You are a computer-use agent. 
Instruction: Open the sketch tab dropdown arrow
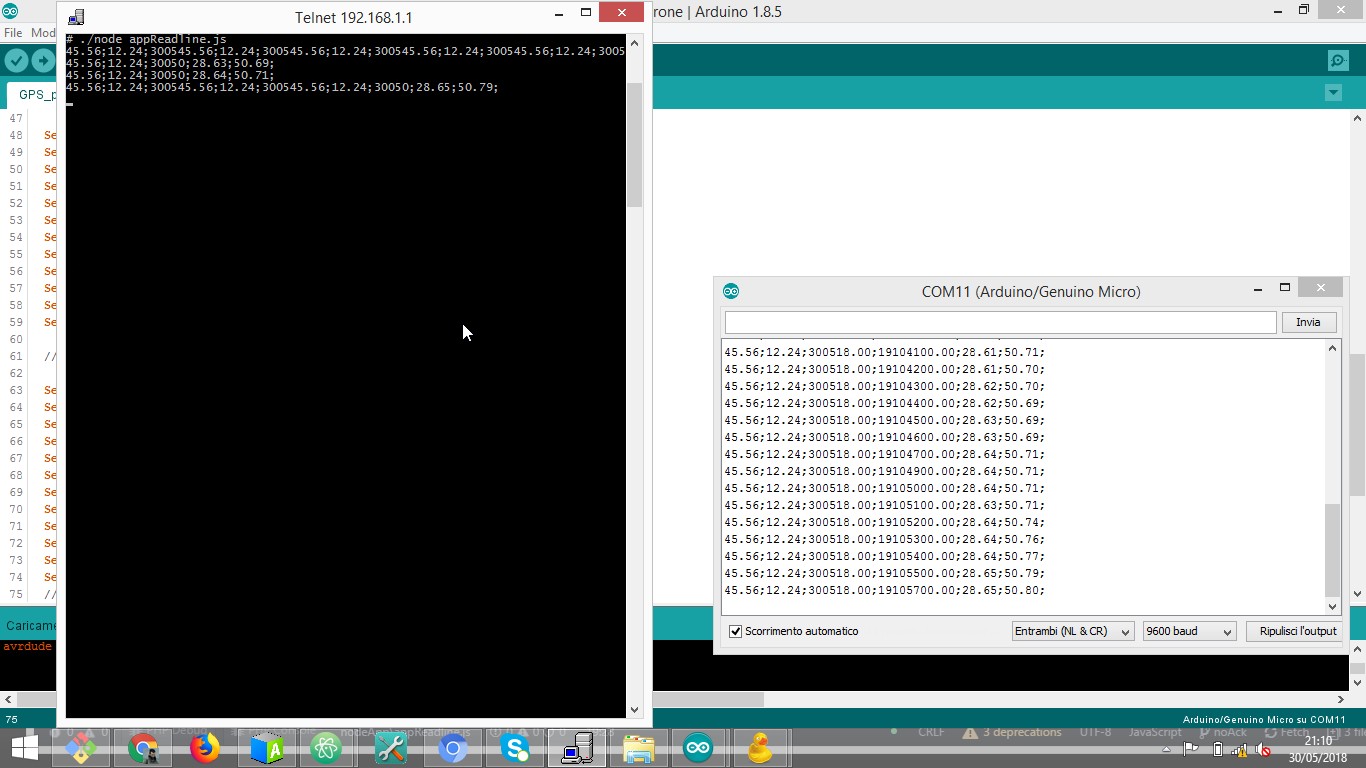(1333, 93)
